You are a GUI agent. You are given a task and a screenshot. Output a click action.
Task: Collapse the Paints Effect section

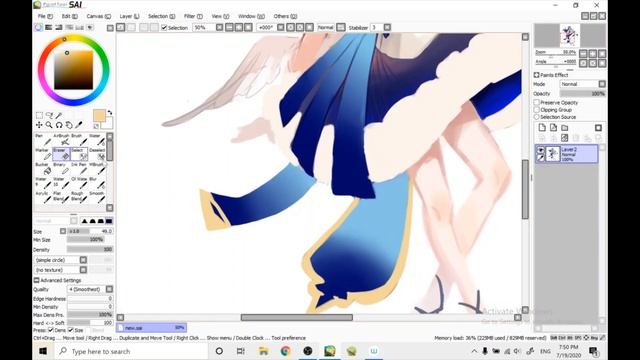click(537, 75)
